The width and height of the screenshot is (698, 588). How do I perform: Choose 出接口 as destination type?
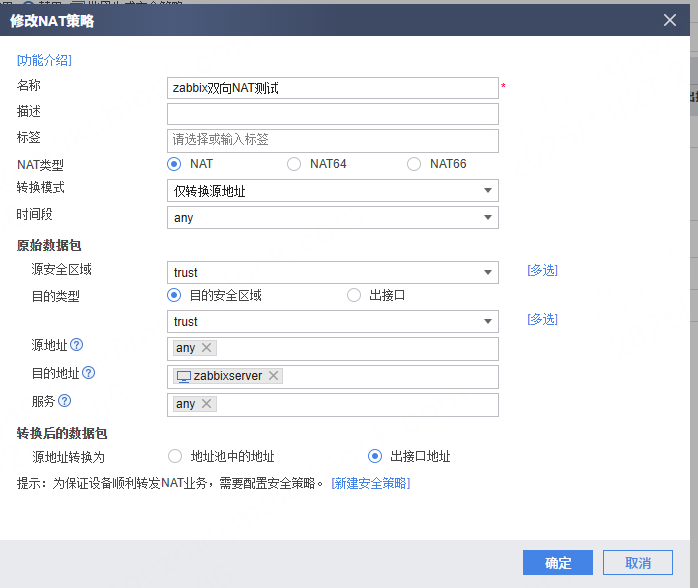click(x=354, y=295)
